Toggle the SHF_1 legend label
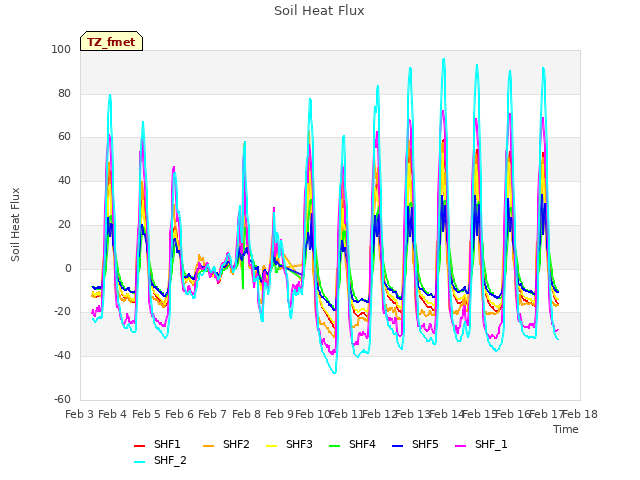640x480 pixels. click(x=491, y=444)
